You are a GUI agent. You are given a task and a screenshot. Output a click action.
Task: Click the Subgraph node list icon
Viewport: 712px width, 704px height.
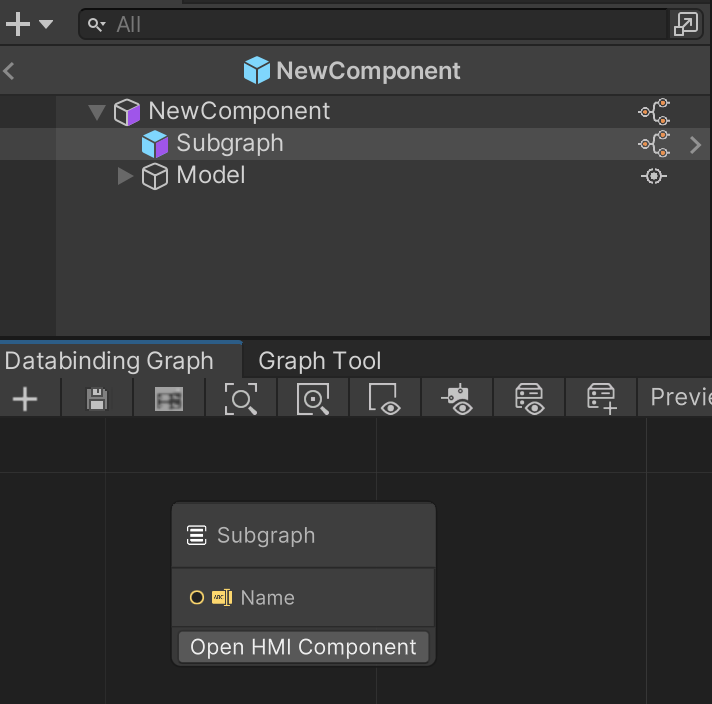point(197,535)
